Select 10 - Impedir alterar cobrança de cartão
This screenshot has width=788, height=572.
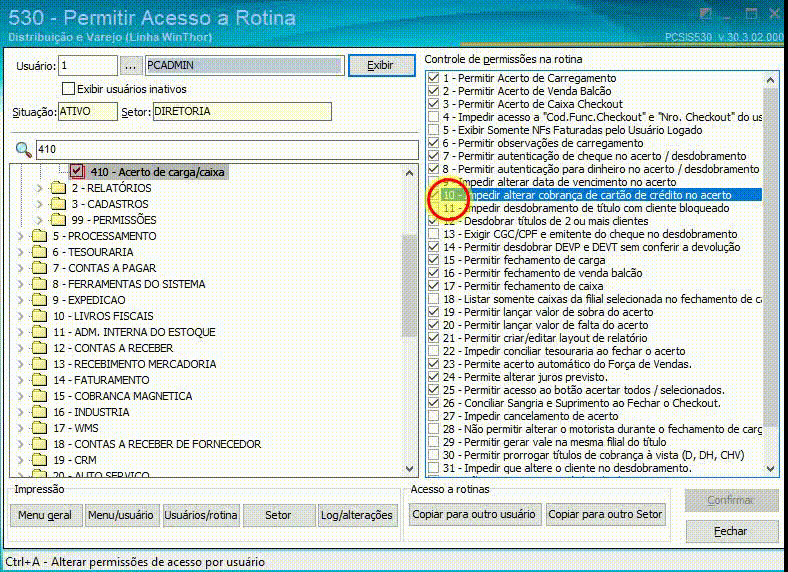tap(602, 195)
